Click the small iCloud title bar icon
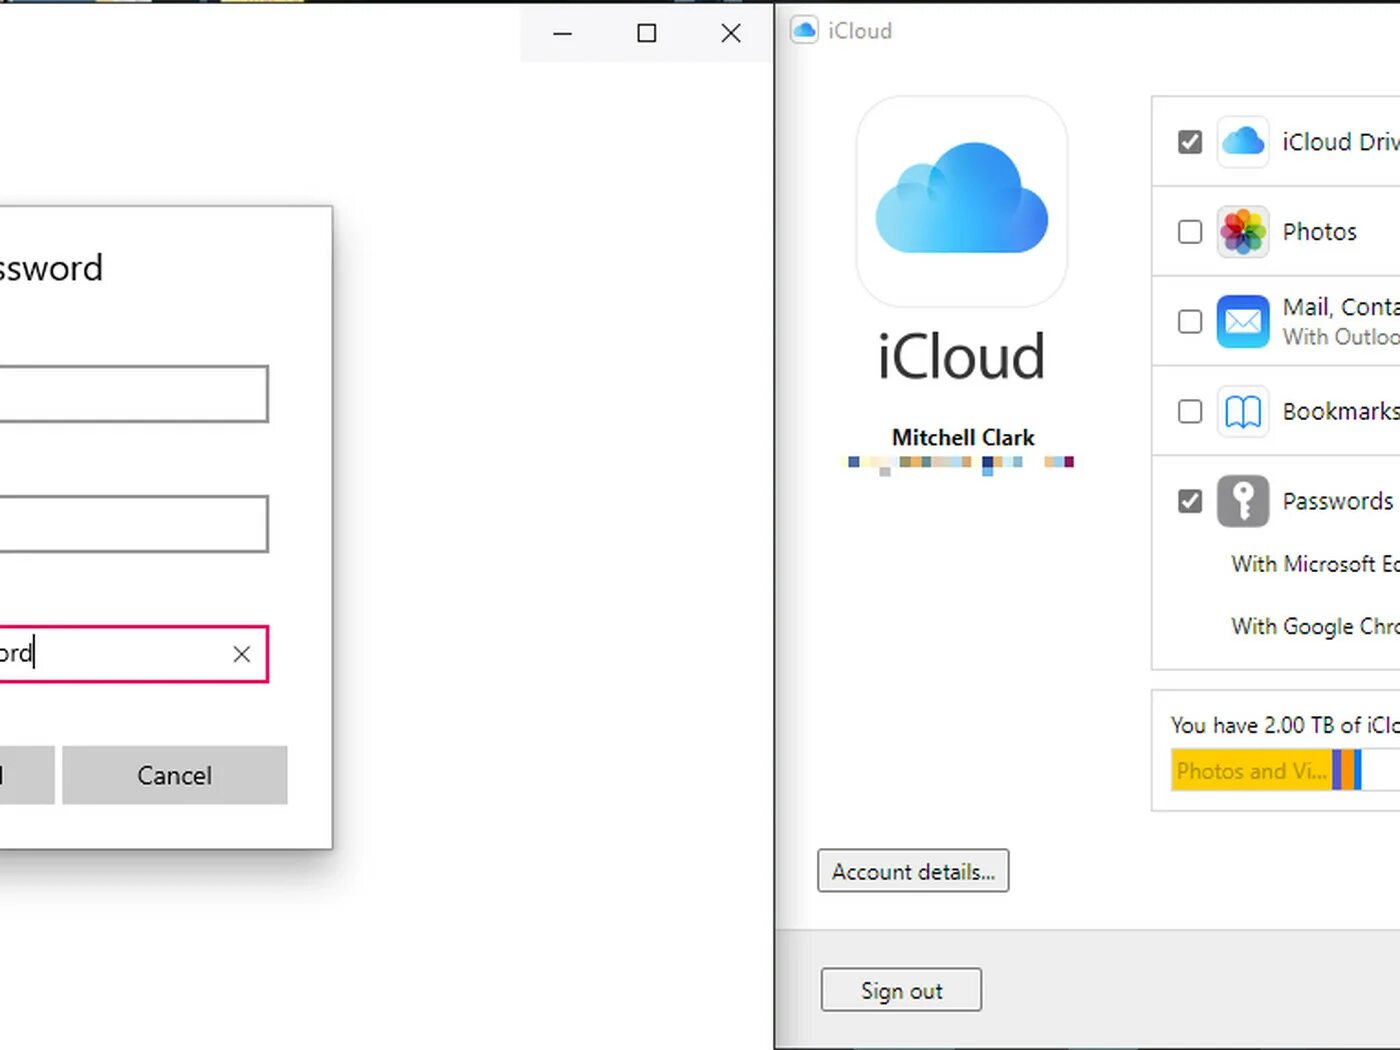This screenshot has height=1050, width=1400. pyautogui.click(x=804, y=30)
